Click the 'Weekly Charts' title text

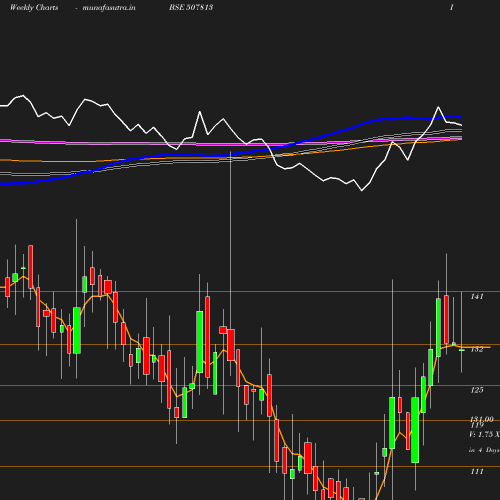pyautogui.click(x=34, y=7)
